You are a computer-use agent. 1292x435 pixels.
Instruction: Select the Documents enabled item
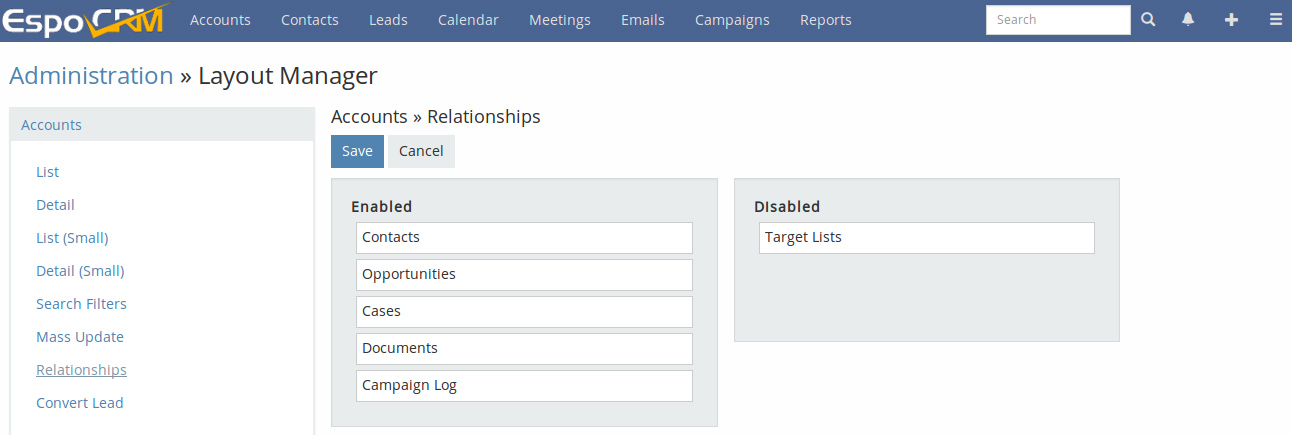click(524, 349)
